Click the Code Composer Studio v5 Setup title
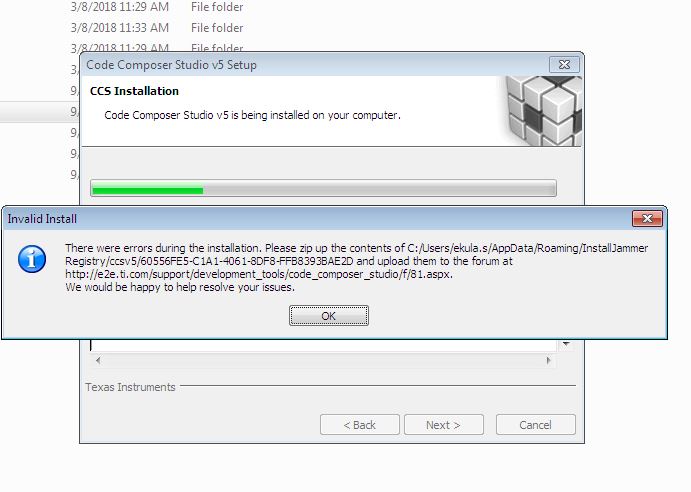Viewport: 691px width, 492px height. coord(171,65)
